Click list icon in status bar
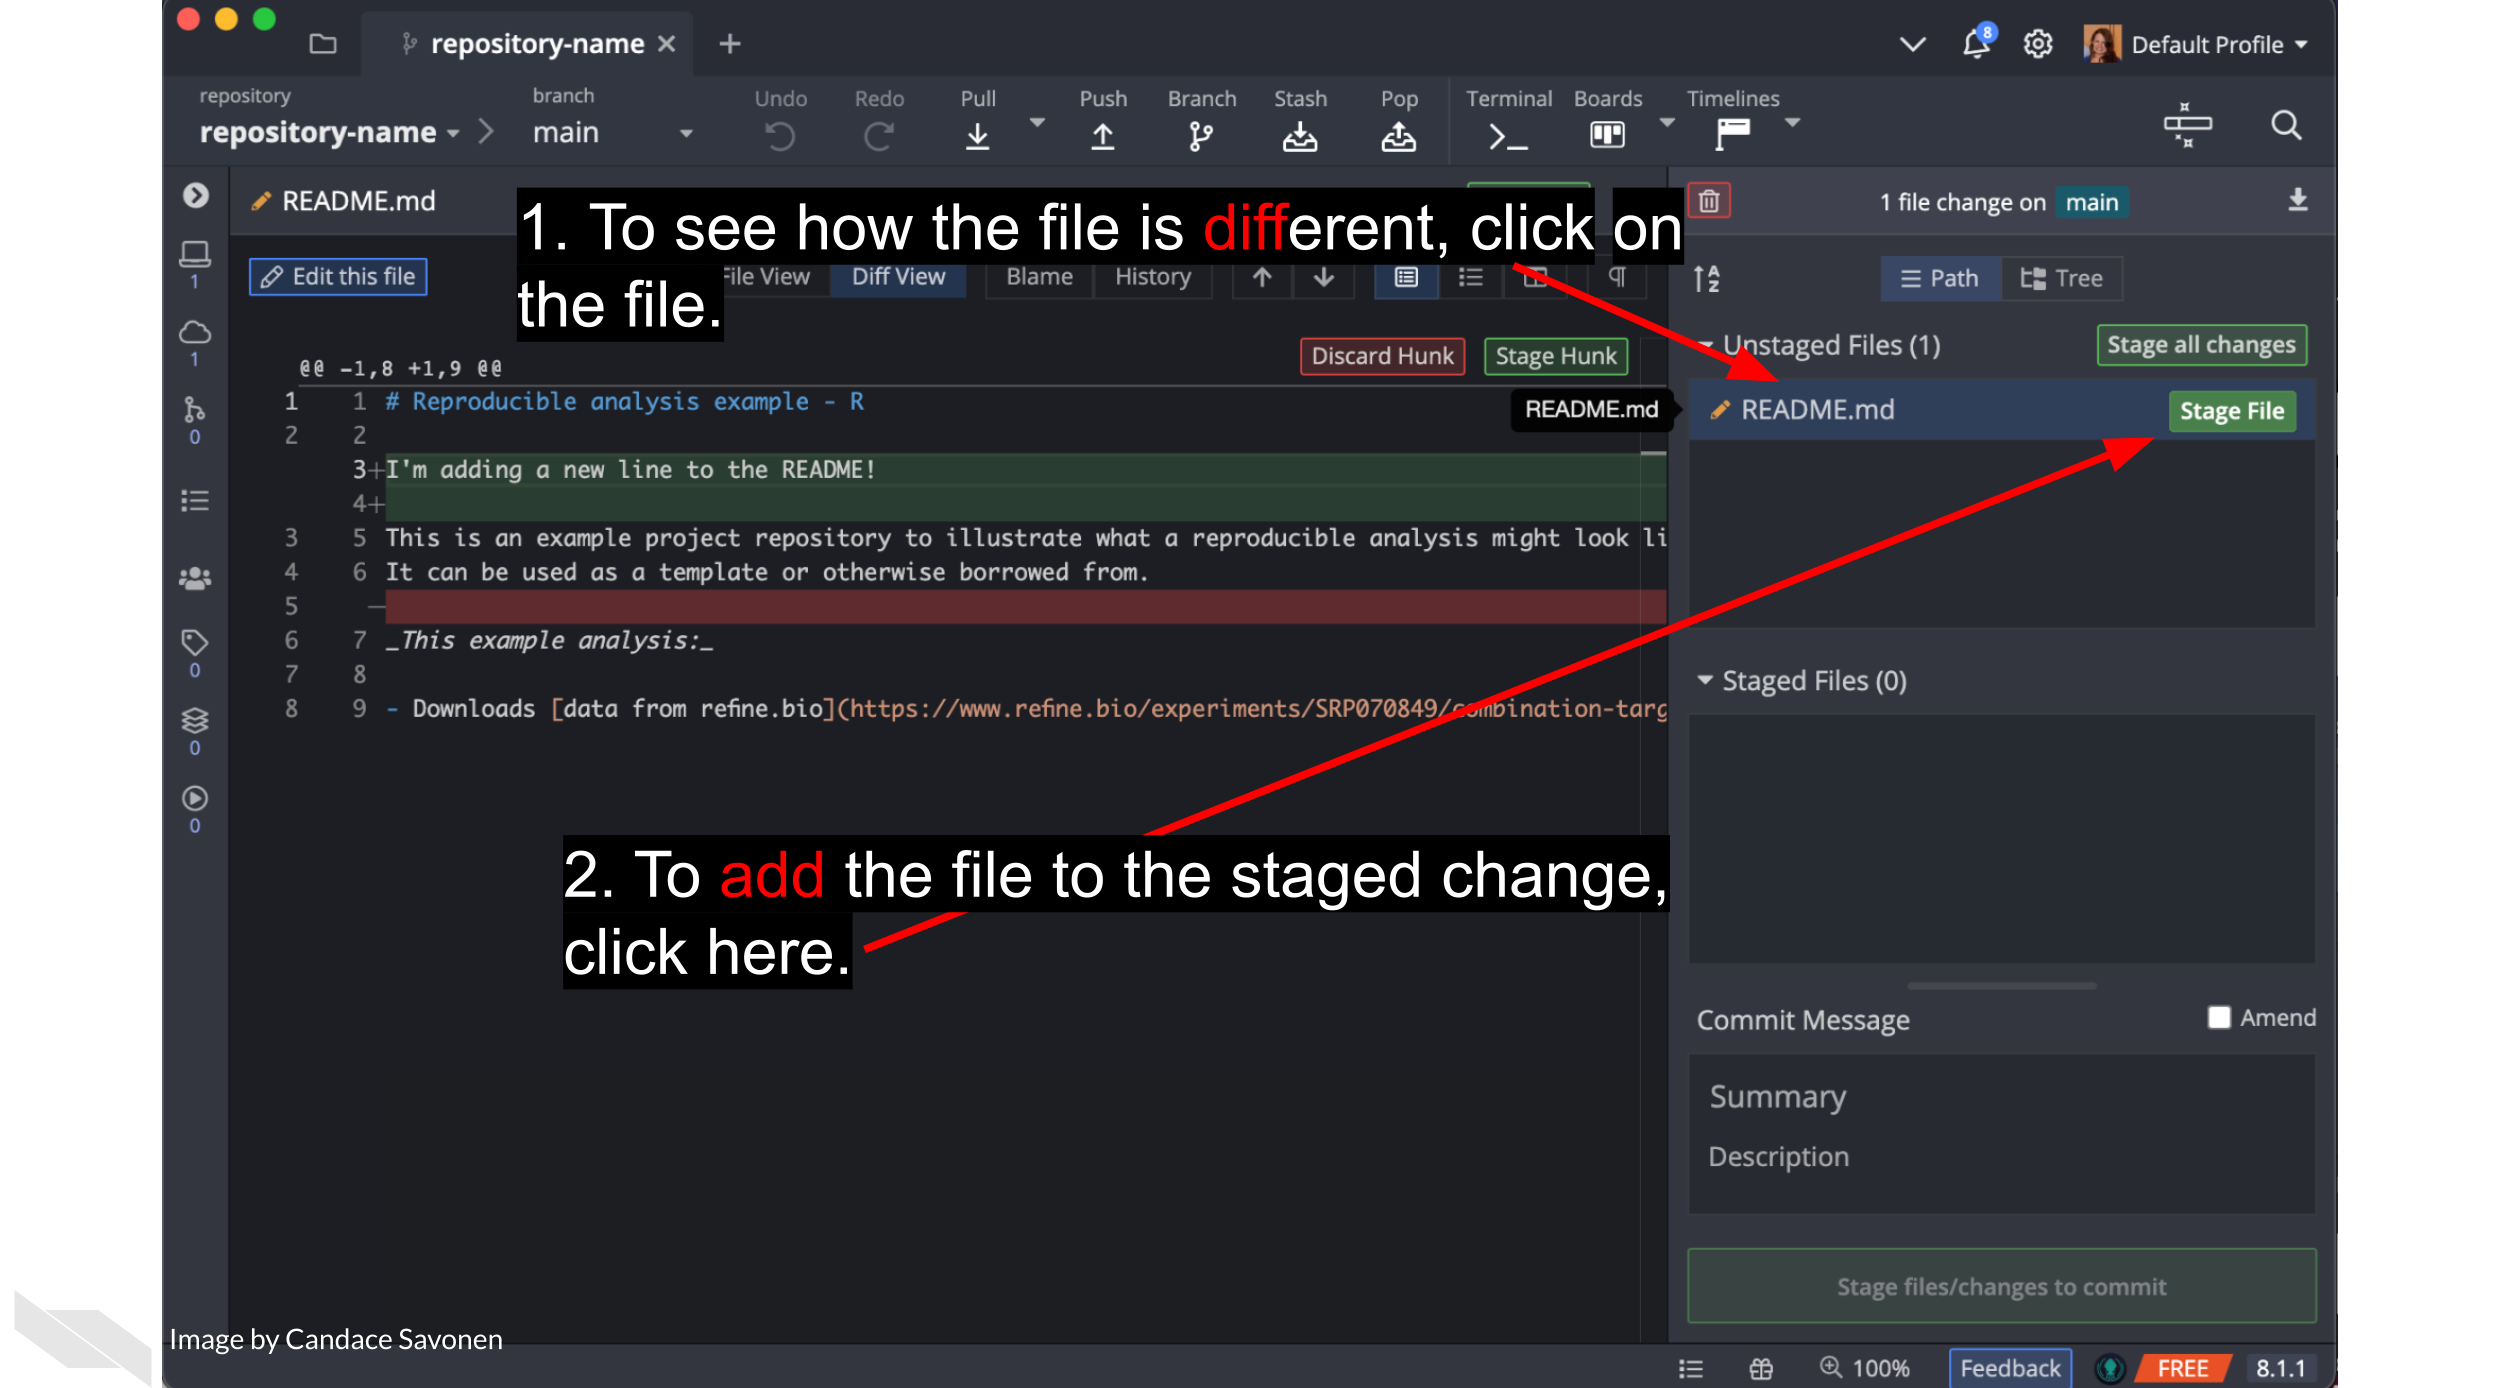 pyautogui.click(x=1690, y=1368)
